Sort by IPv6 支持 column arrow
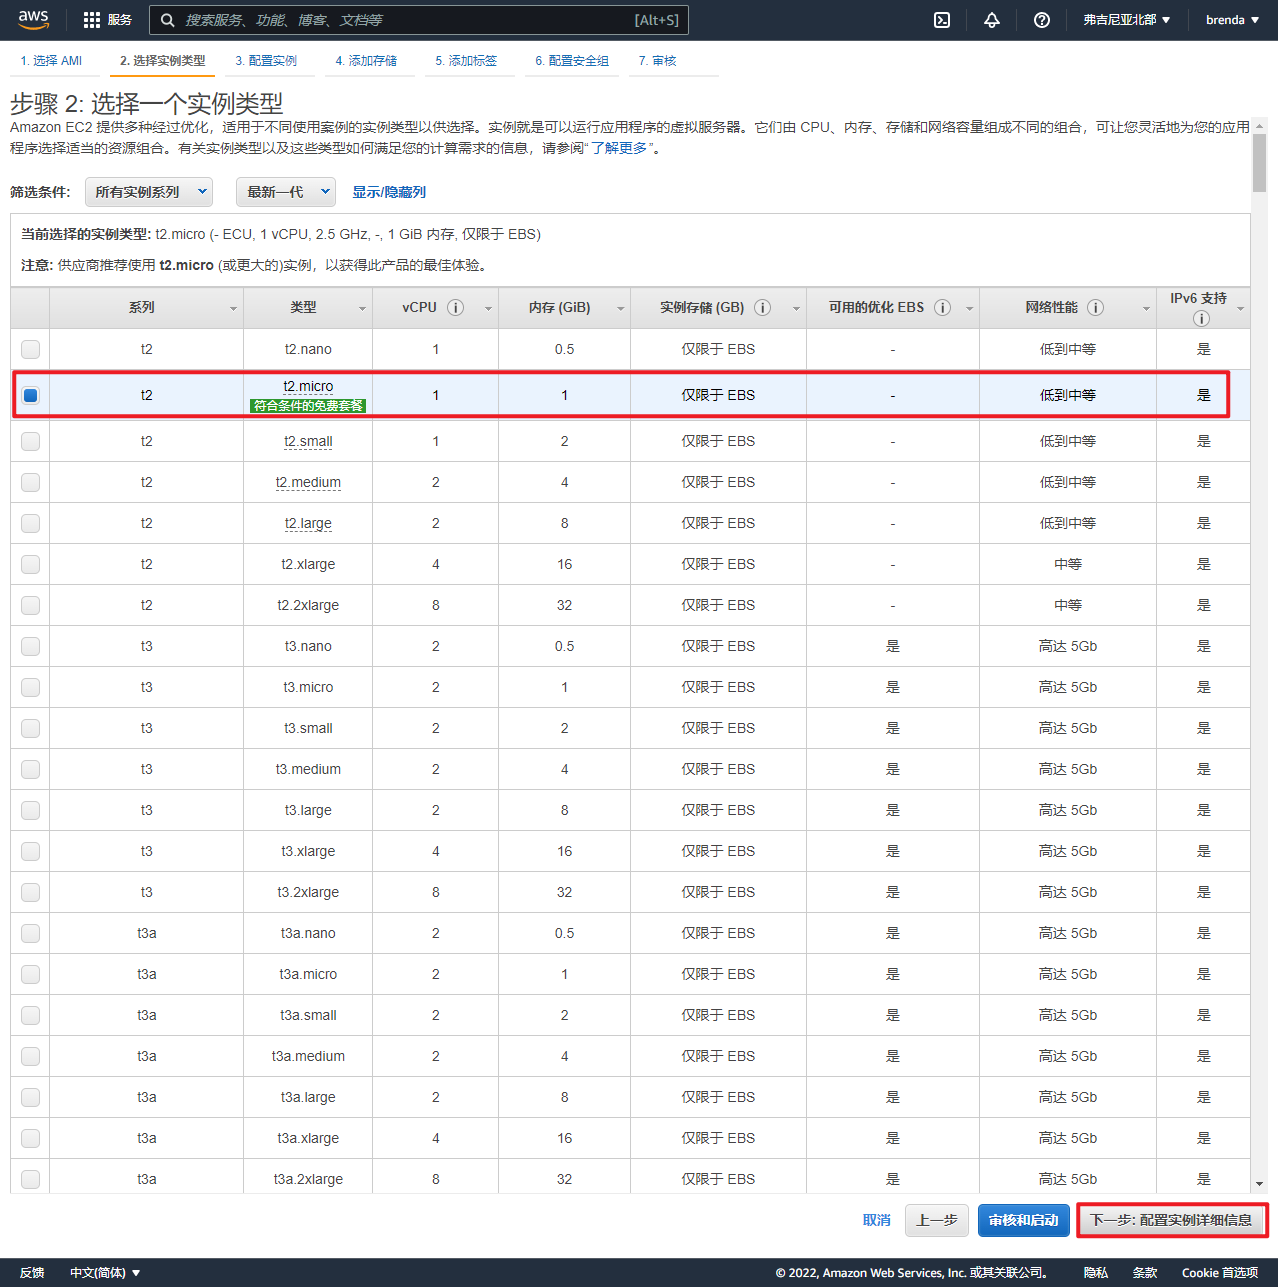 click(1241, 309)
